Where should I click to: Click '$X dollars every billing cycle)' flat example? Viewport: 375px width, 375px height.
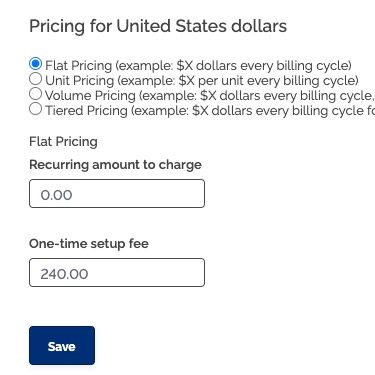coord(264,66)
